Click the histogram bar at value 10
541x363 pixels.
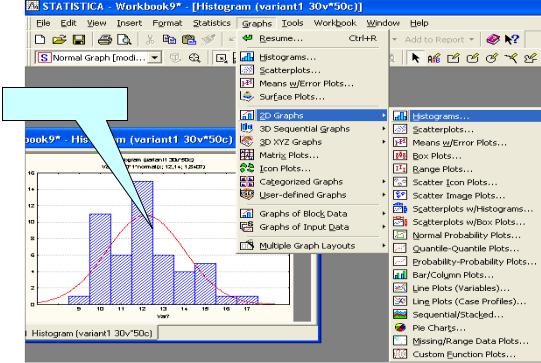point(100,259)
